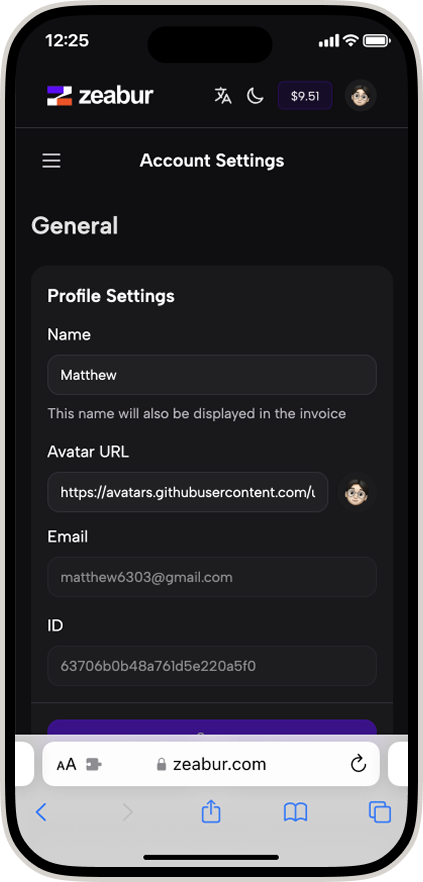The height and width of the screenshot is (882, 423).
Task: Open the user avatar menu in the header
Action: click(x=361, y=96)
